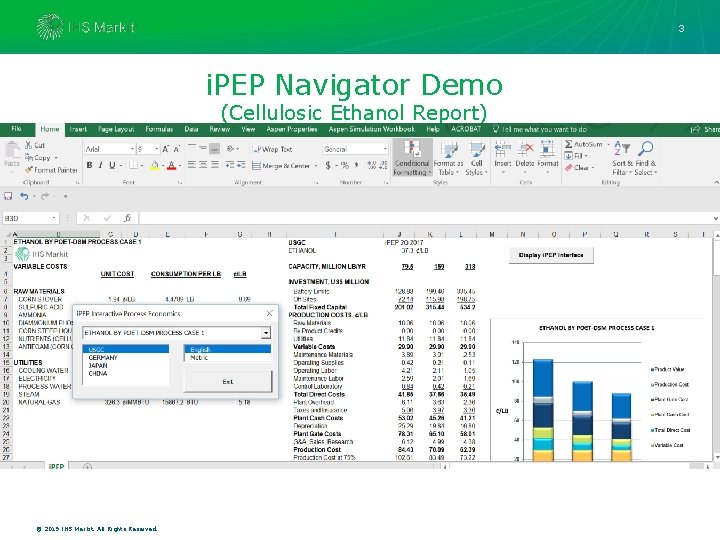Open Find & Select menu

click(646, 158)
